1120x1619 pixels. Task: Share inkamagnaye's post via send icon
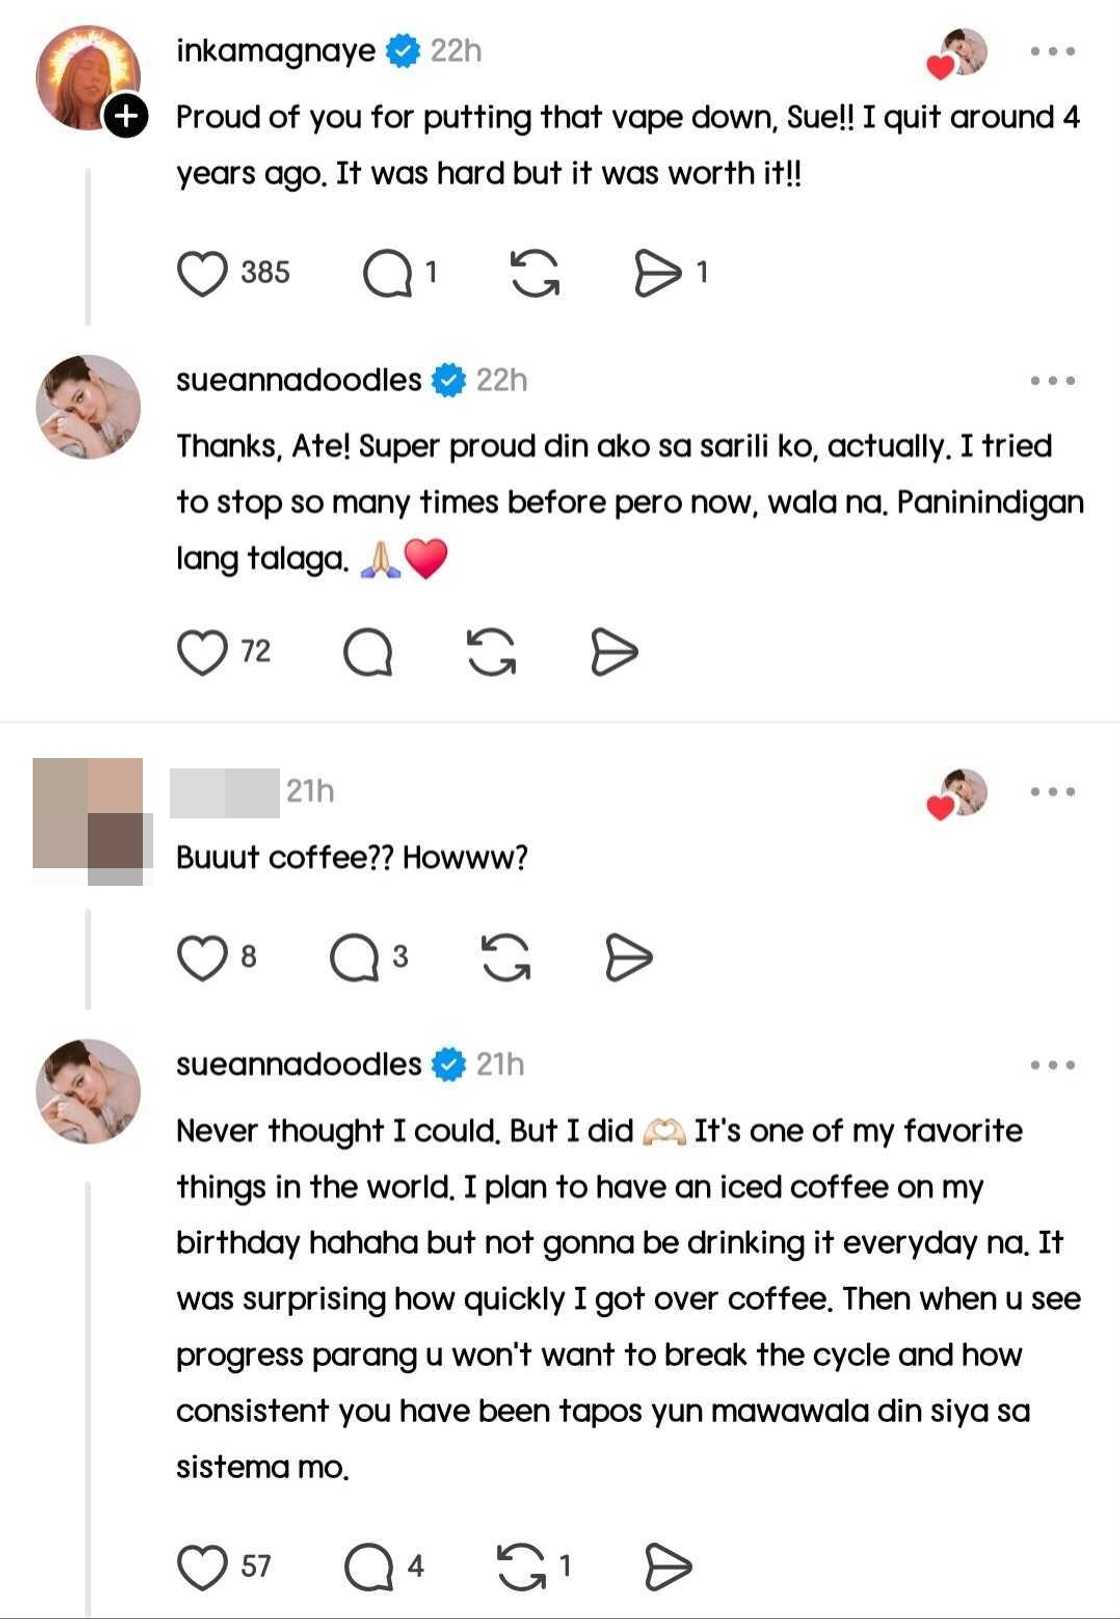(x=658, y=273)
